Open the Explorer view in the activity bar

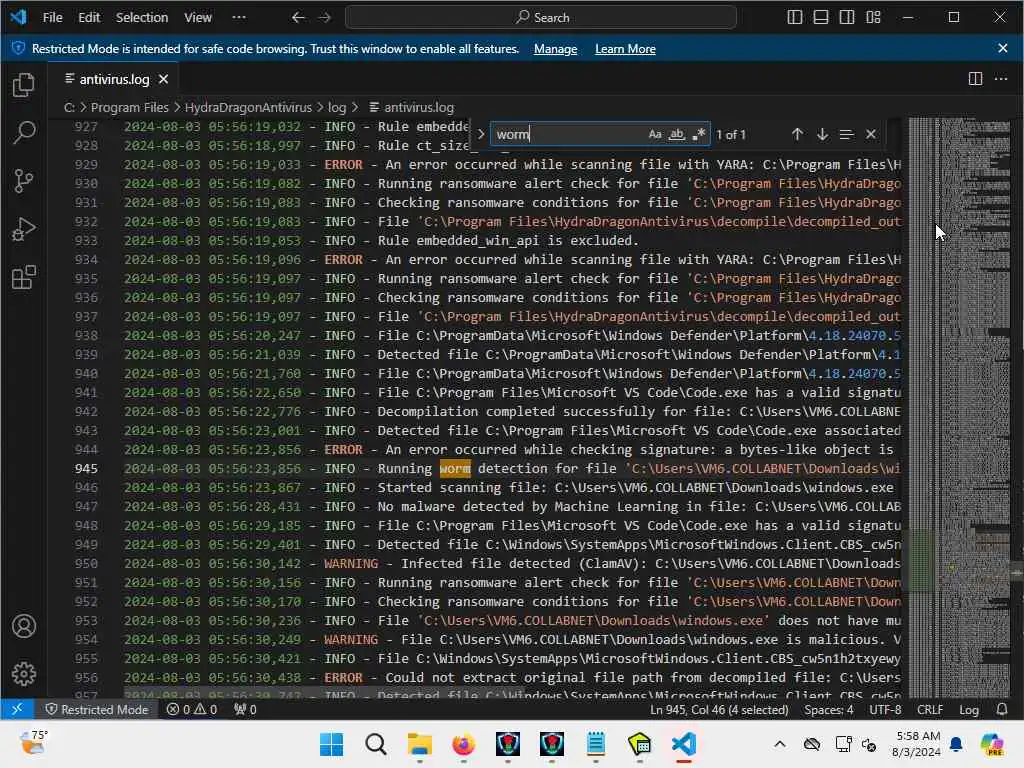coord(24,85)
